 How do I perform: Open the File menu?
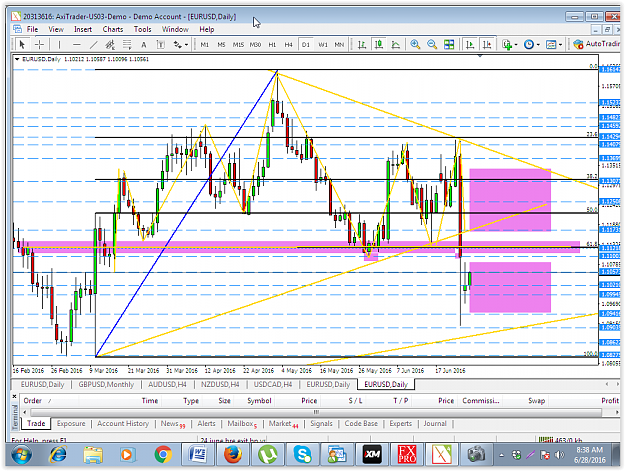click(x=32, y=29)
